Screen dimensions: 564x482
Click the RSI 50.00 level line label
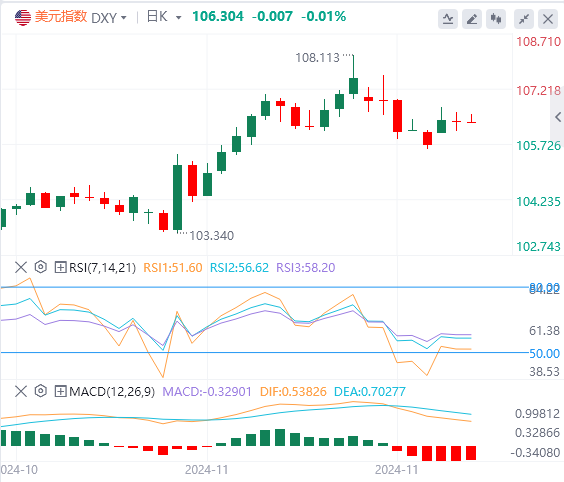545,353
